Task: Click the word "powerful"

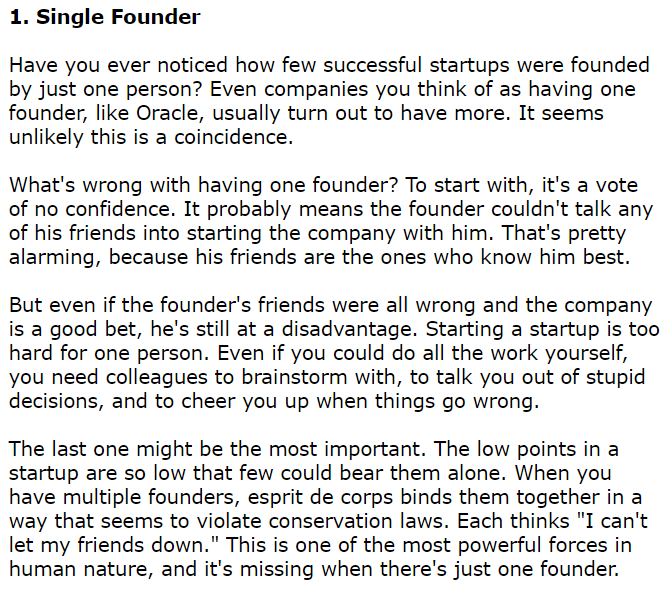Action: pyautogui.click(x=500, y=546)
